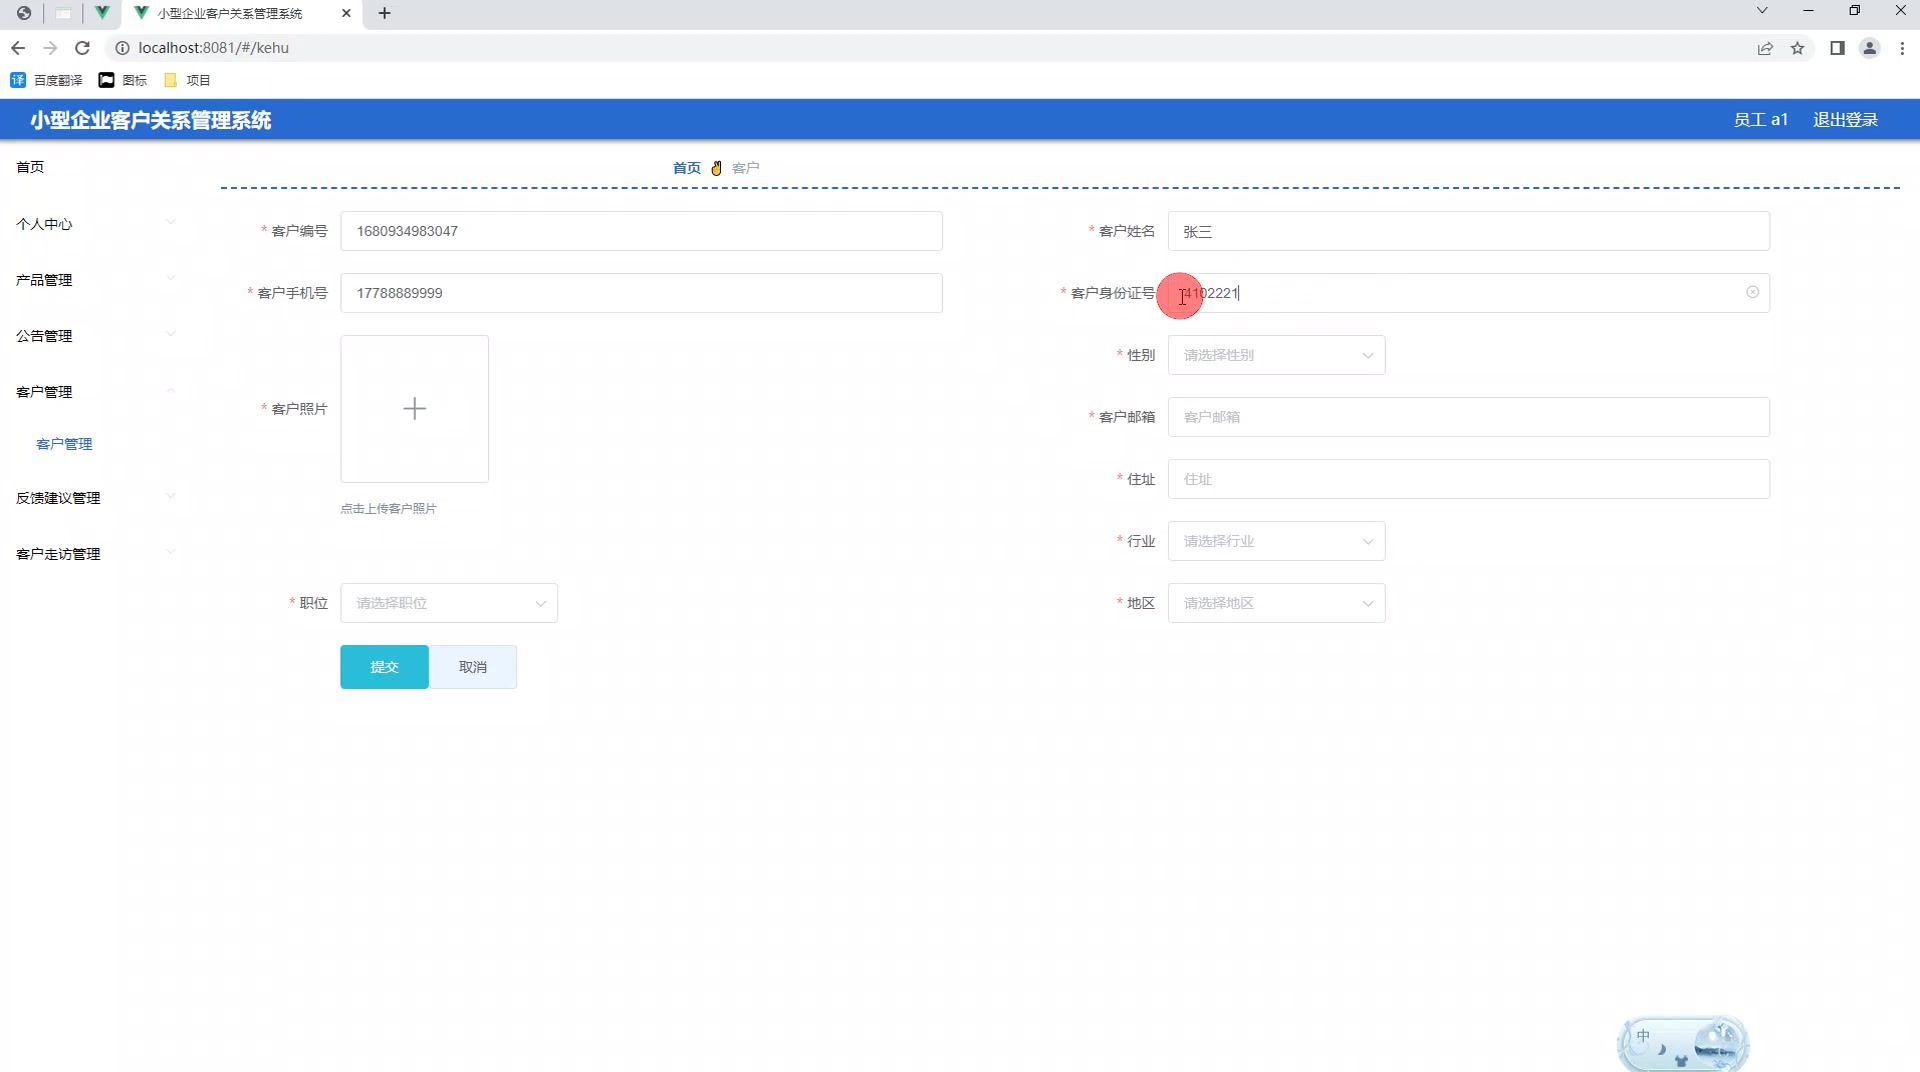Go forward to the next page
This screenshot has width=1920, height=1072.
[50, 48]
